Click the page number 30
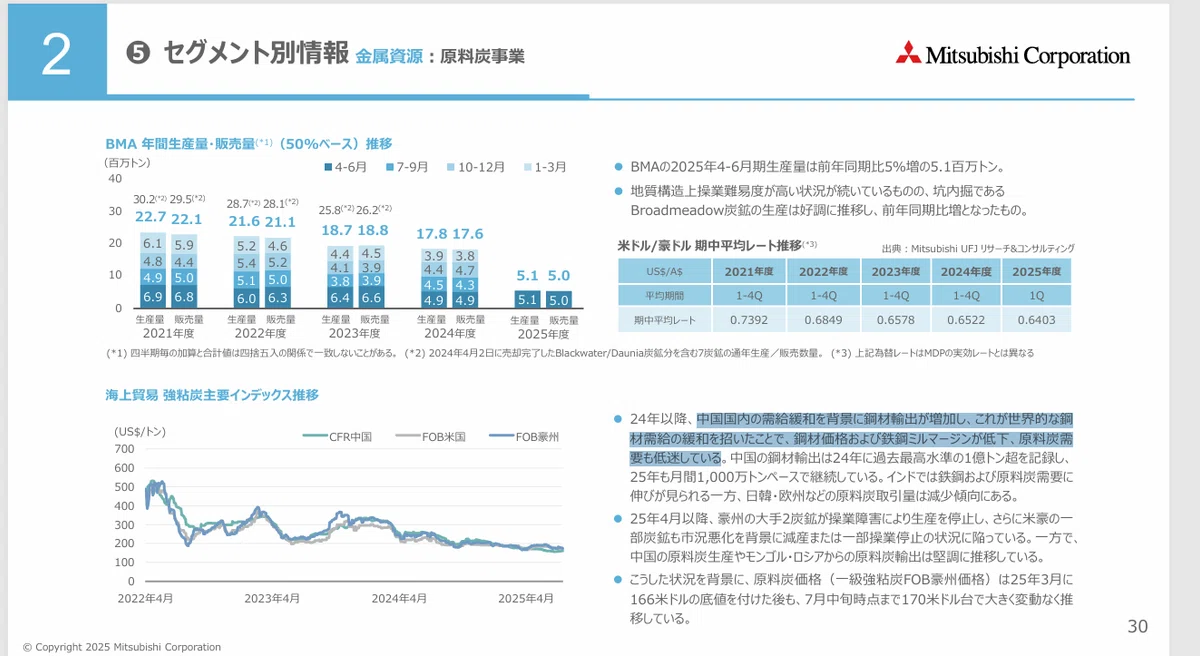Viewport: 1200px width, 656px height. point(1138,627)
